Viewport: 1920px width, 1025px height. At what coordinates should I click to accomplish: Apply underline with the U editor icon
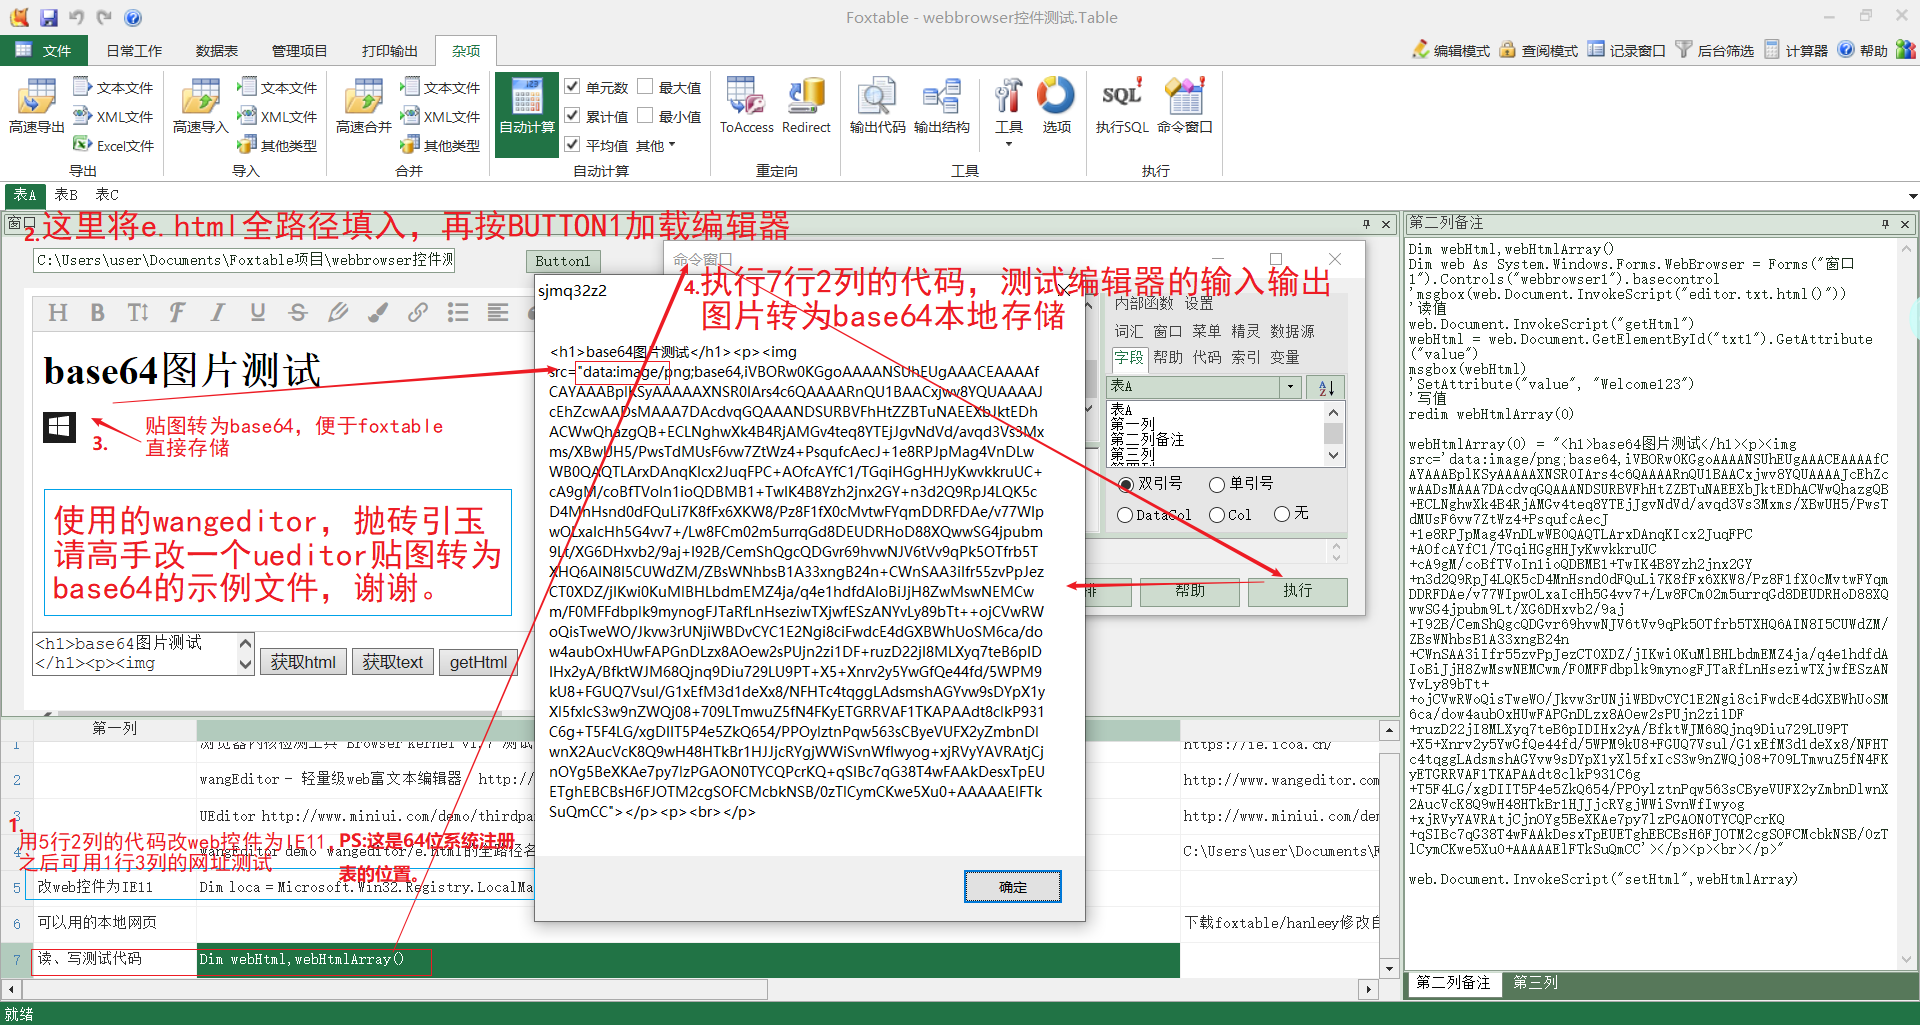pos(258,313)
